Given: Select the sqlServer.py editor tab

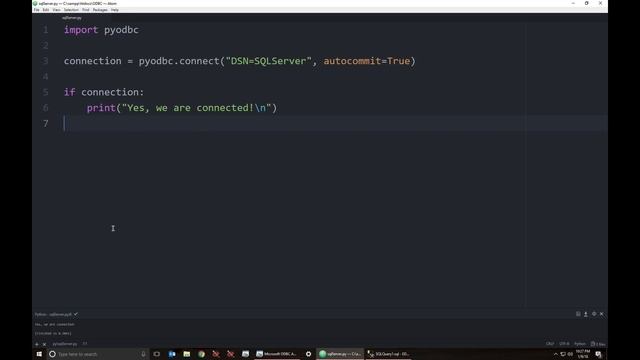Looking at the screenshot, I should point(72,18).
